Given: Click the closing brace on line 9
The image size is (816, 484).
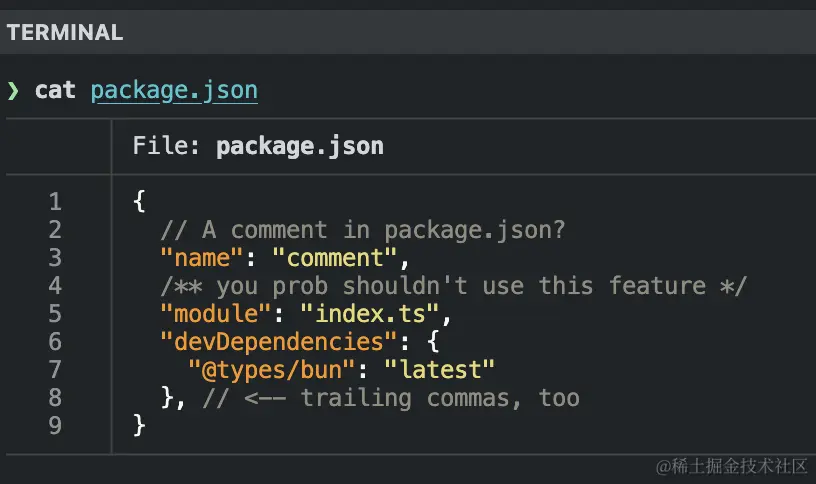Looking at the screenshot, I should coord(139,426).
